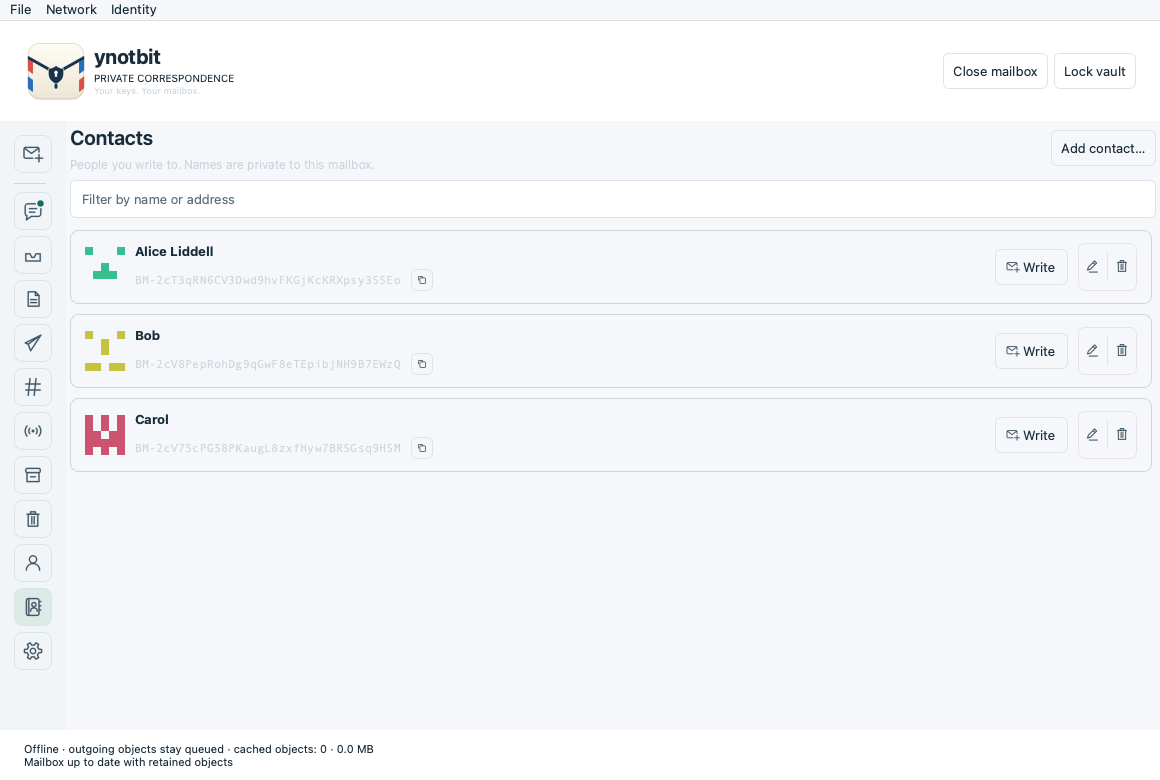This screenshot has width=1160, height=780.
Task: Open the compose new message icon in sidebar
Action: tap(33, 154)
